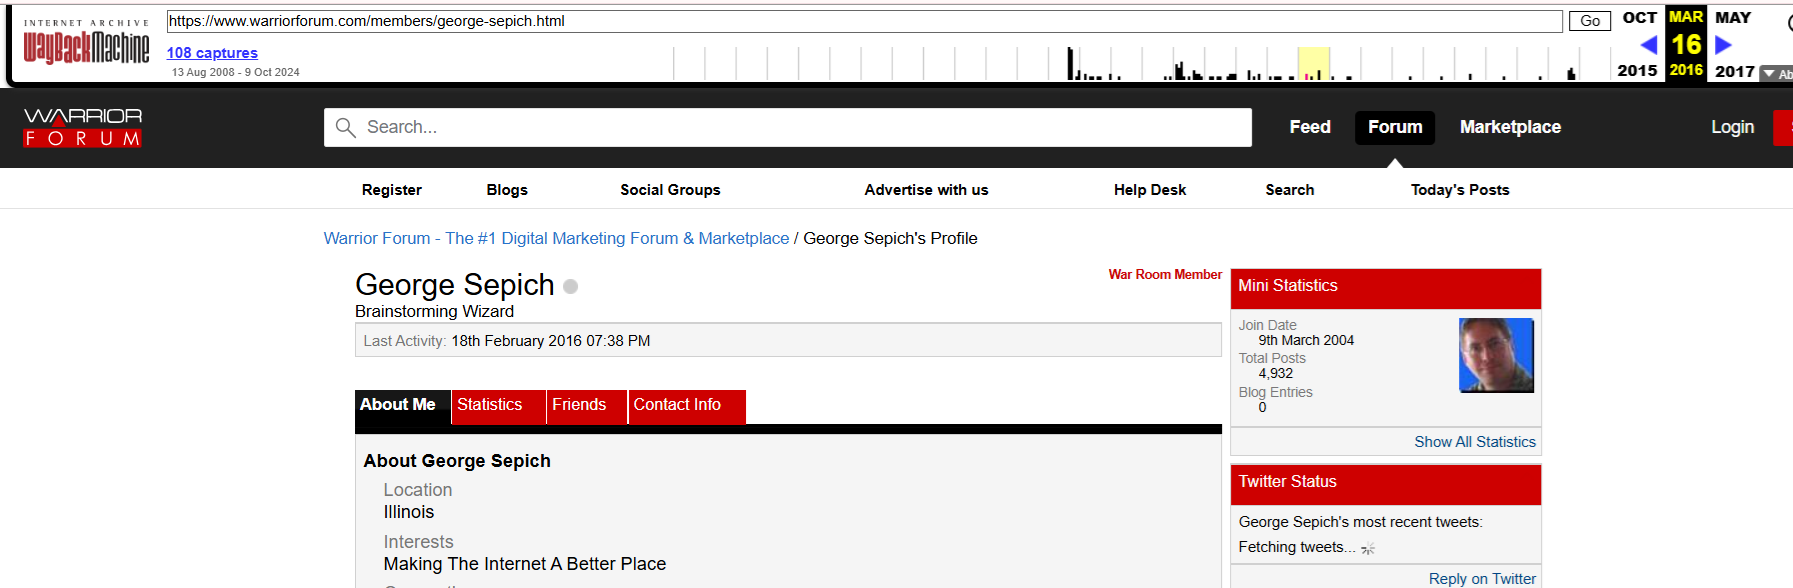Click the Go button in Wayback toolbar

pyautogui.click(x=1589, y=21)
